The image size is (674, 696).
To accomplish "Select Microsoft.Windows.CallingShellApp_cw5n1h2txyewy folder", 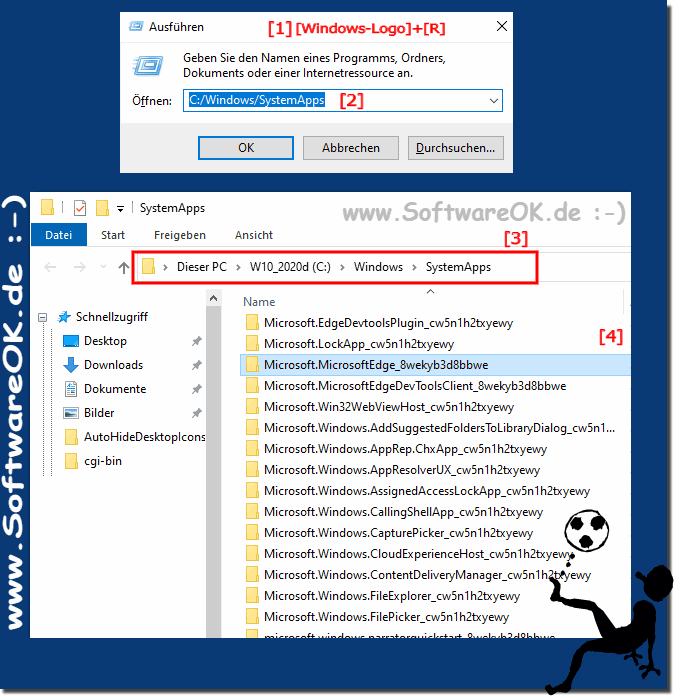I will point(404,512).
